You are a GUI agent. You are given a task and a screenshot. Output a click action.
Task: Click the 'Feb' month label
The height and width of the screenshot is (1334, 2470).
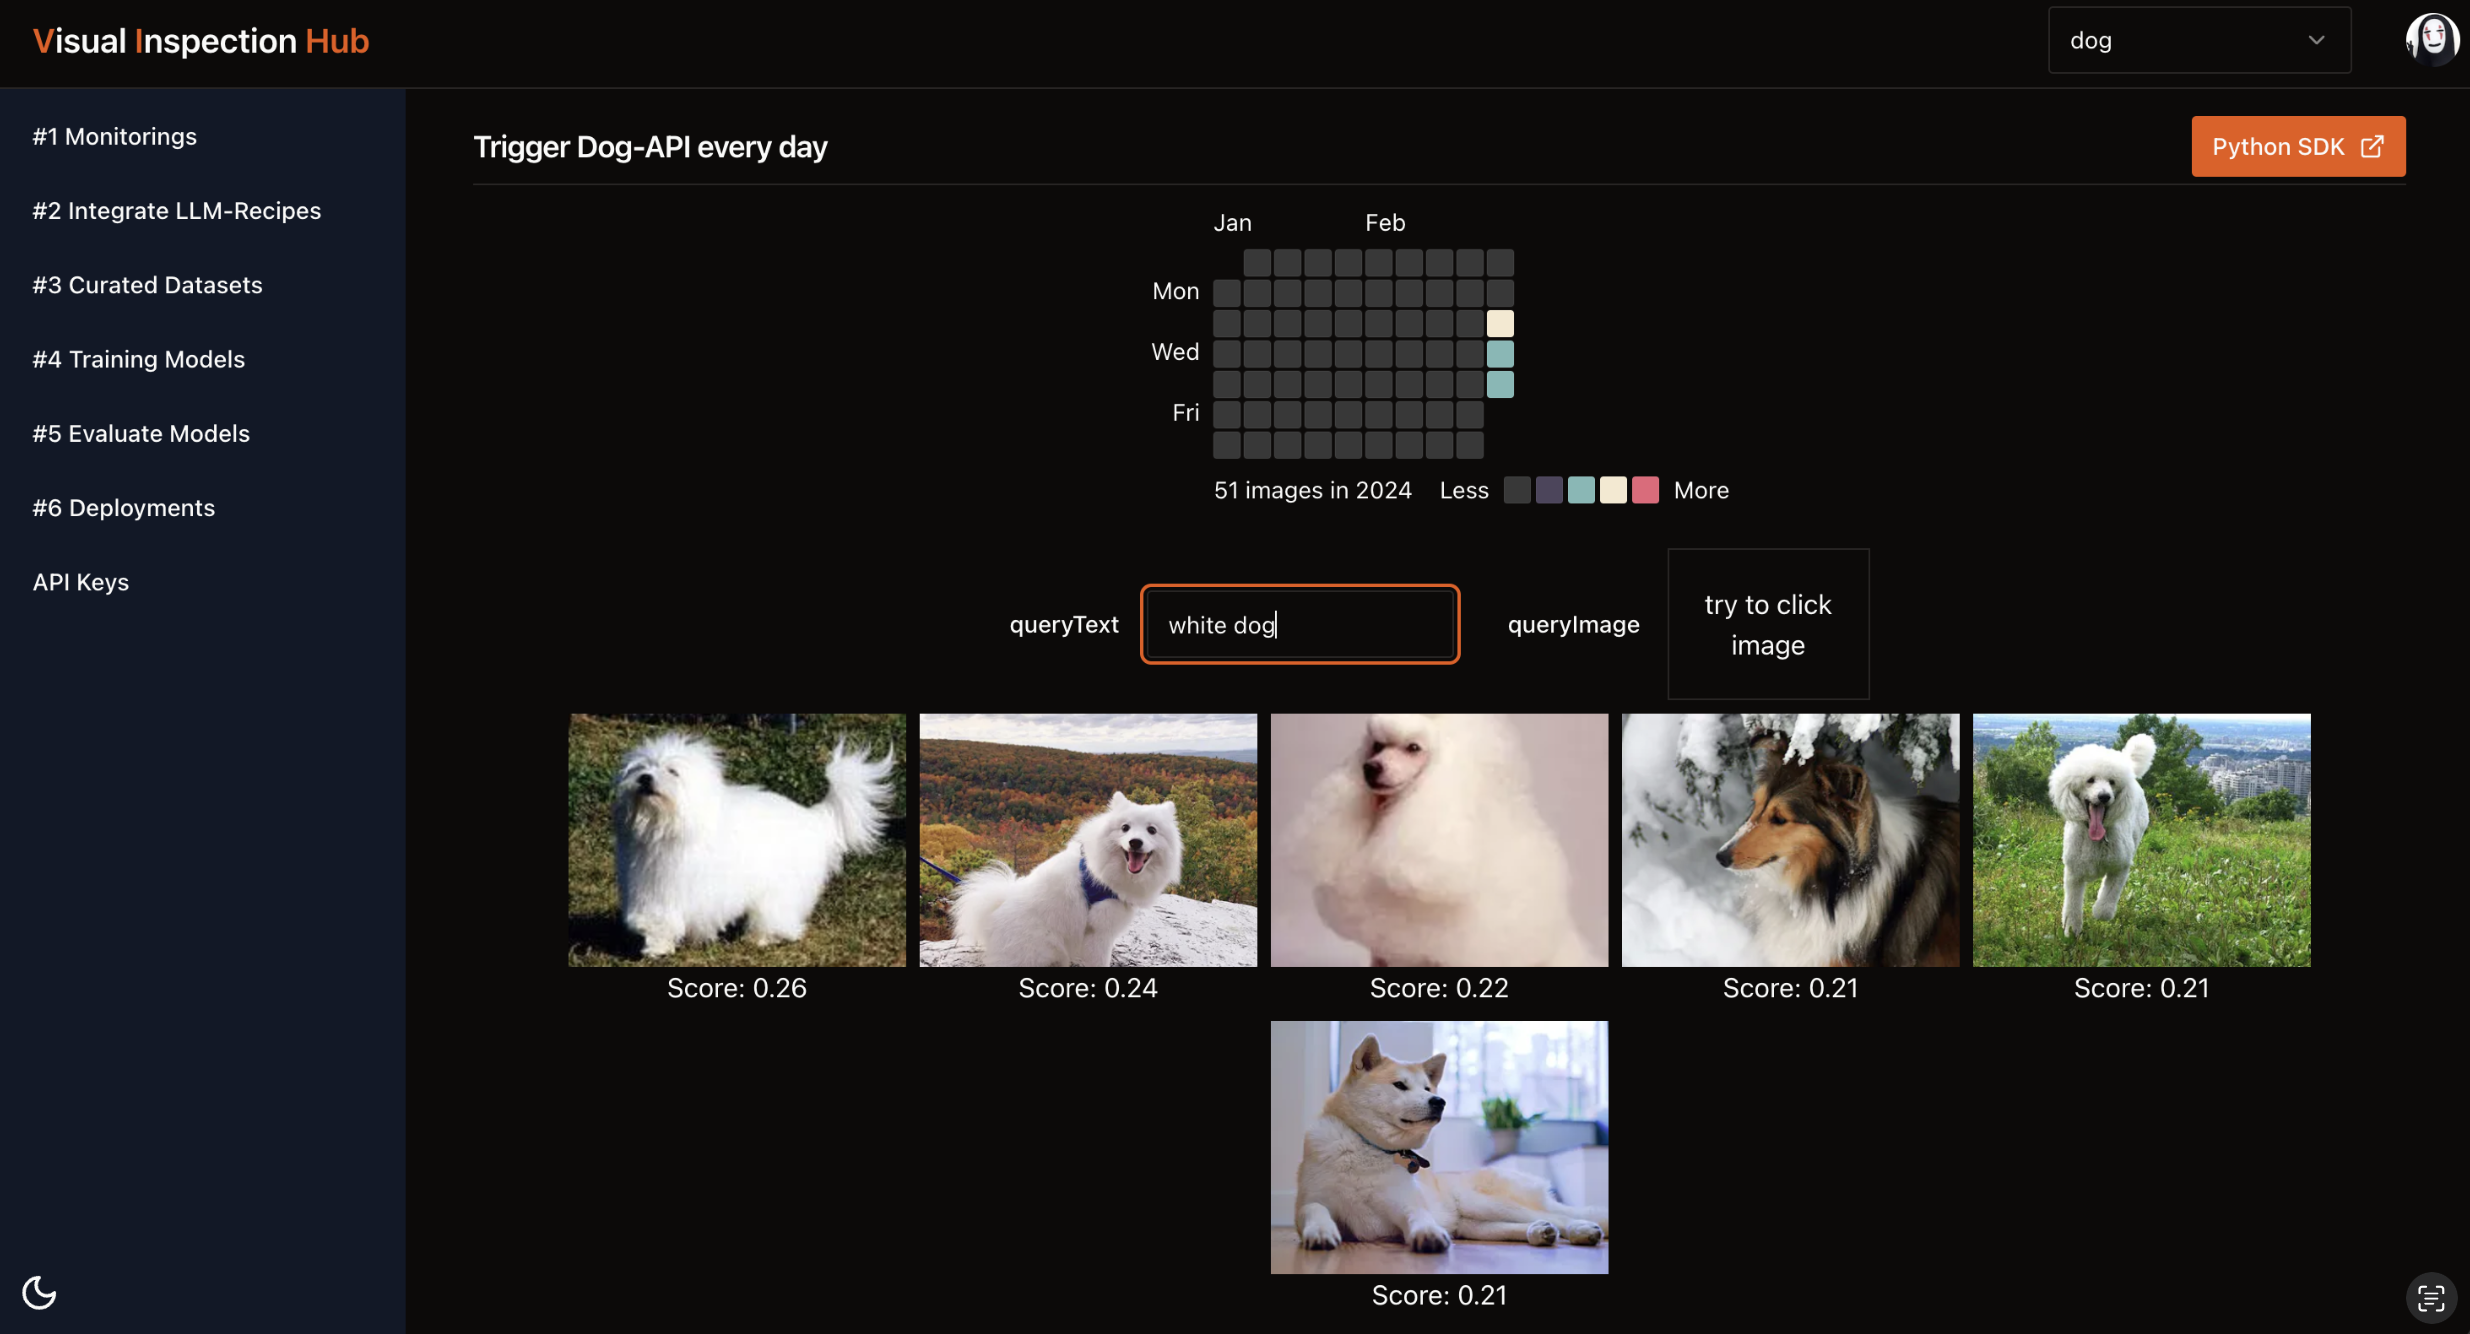(x=1385, y=222)
